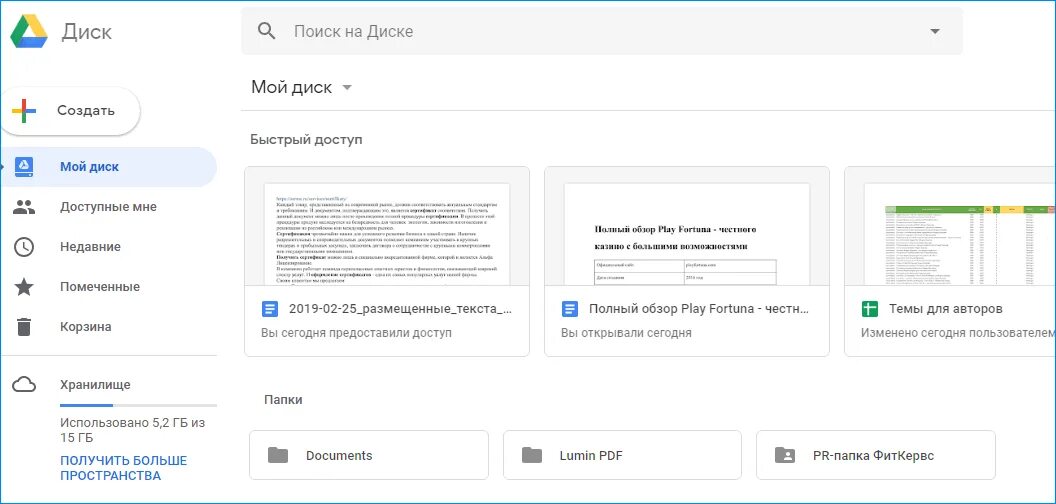The image size is (1056, 504).
Task: Click folder icon of 'Lumin PDF'
Action: [x=531, y=455]
